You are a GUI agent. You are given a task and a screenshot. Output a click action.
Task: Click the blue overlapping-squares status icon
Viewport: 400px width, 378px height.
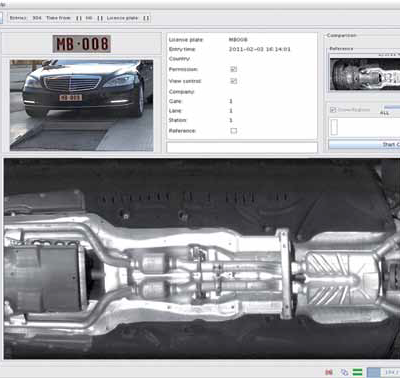pos(344,372)
